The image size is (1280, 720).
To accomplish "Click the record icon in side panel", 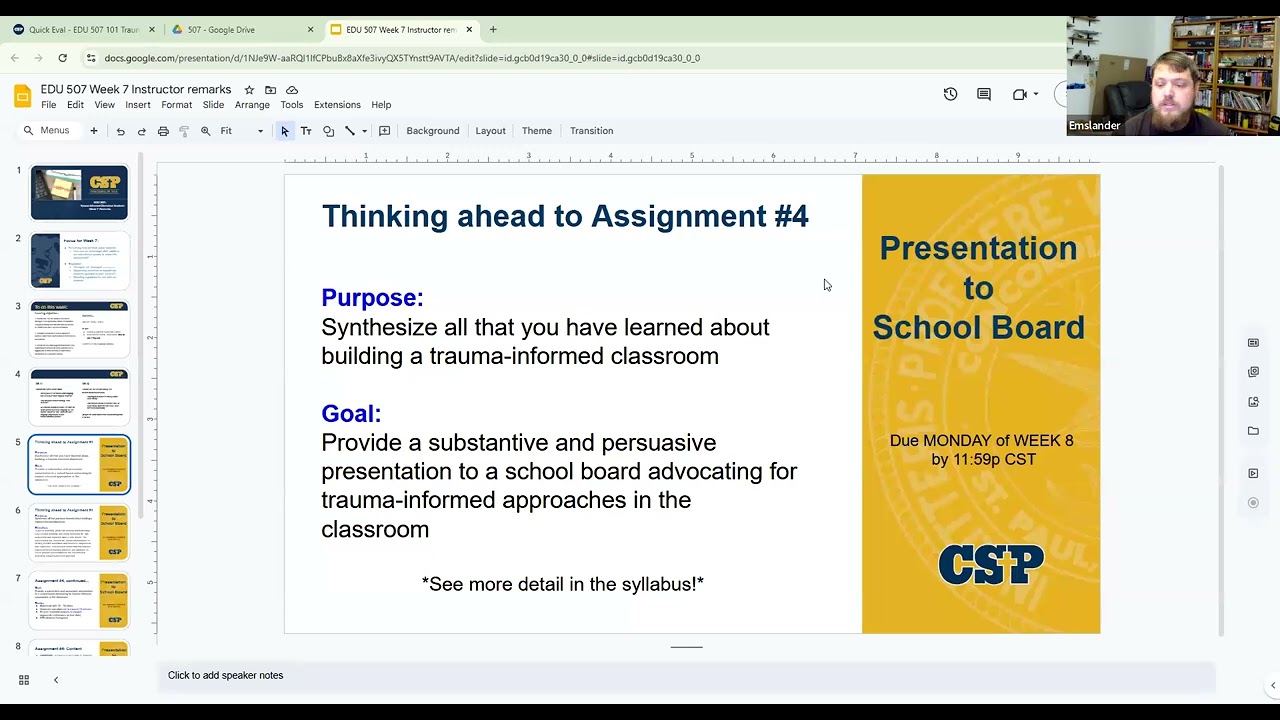I will [1253, 503].
